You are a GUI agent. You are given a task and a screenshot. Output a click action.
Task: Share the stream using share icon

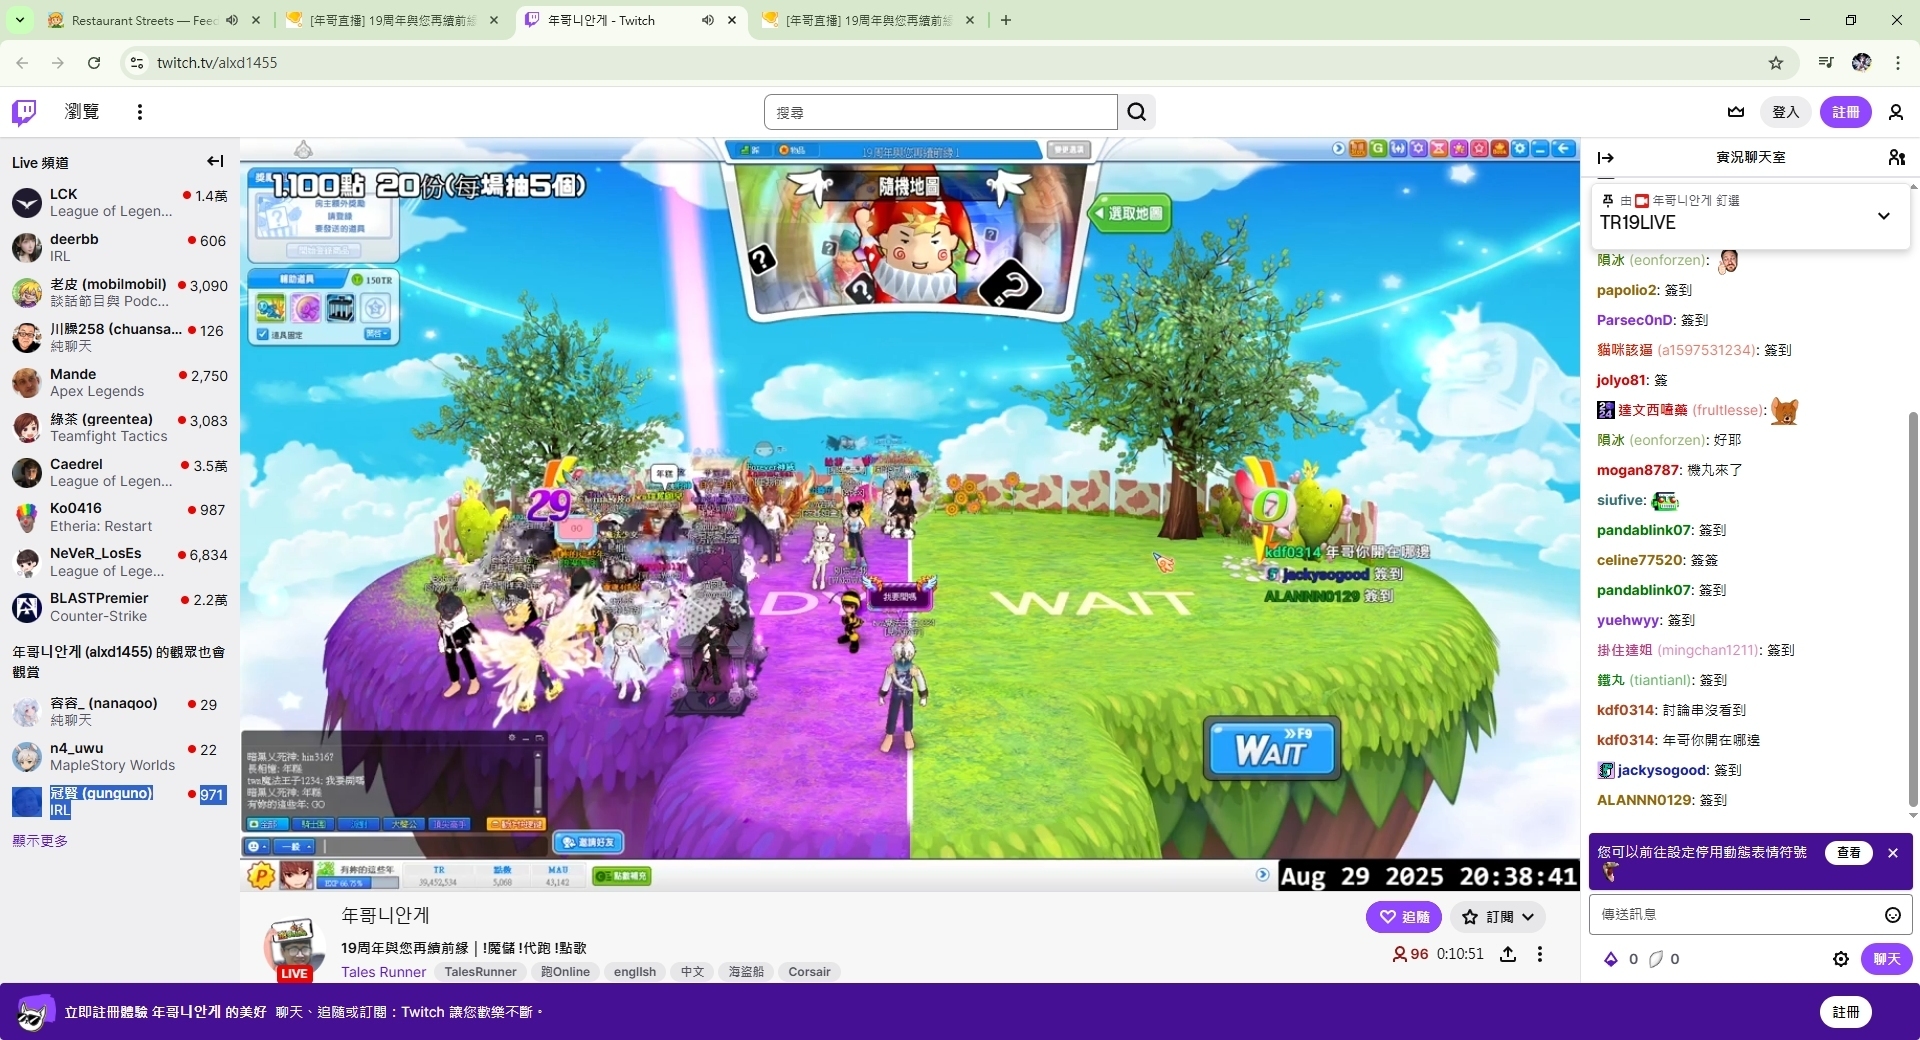coord(1508,954)
